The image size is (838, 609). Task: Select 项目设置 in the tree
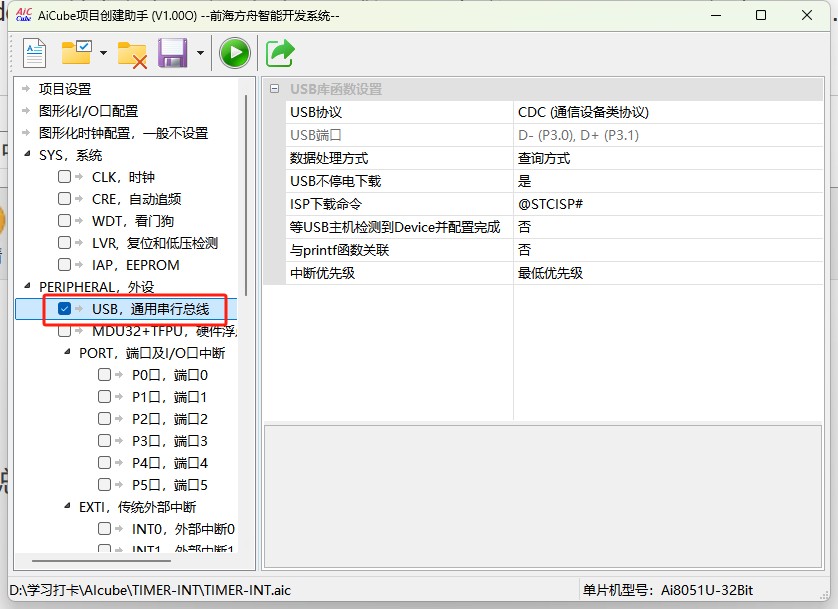[65, 89]
